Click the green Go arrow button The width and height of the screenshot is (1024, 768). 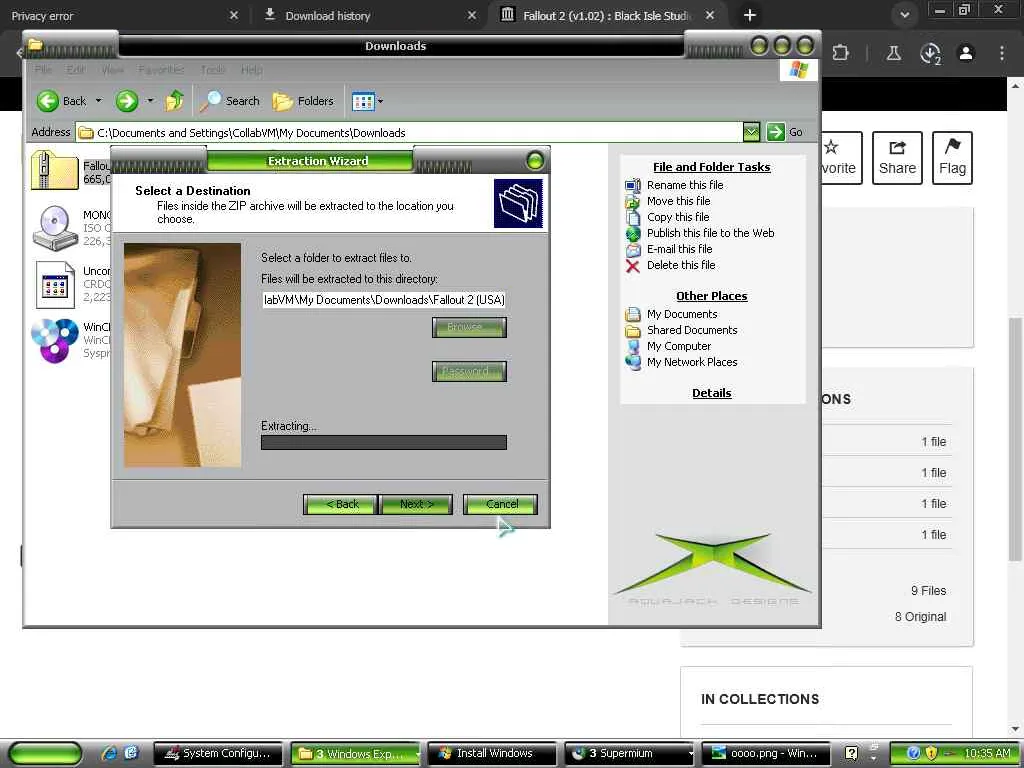pos(775,132)
